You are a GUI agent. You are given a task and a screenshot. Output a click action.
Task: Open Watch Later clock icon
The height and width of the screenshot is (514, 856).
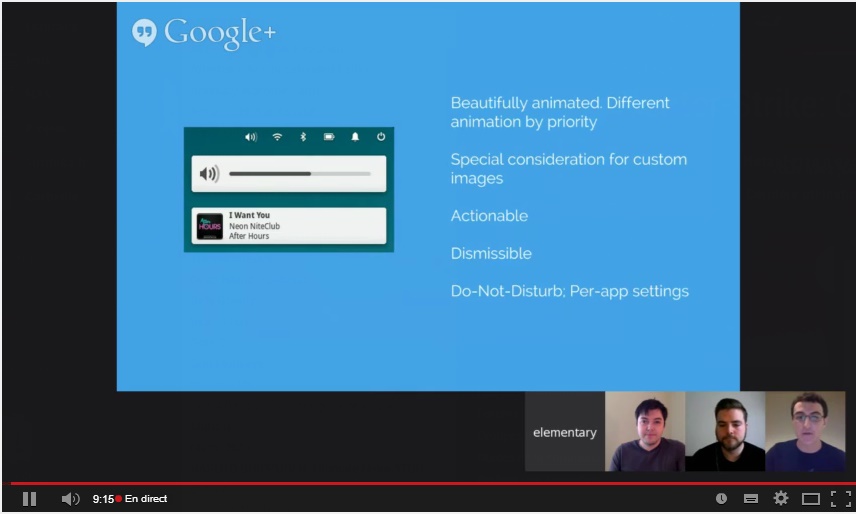tap(721, 498)
